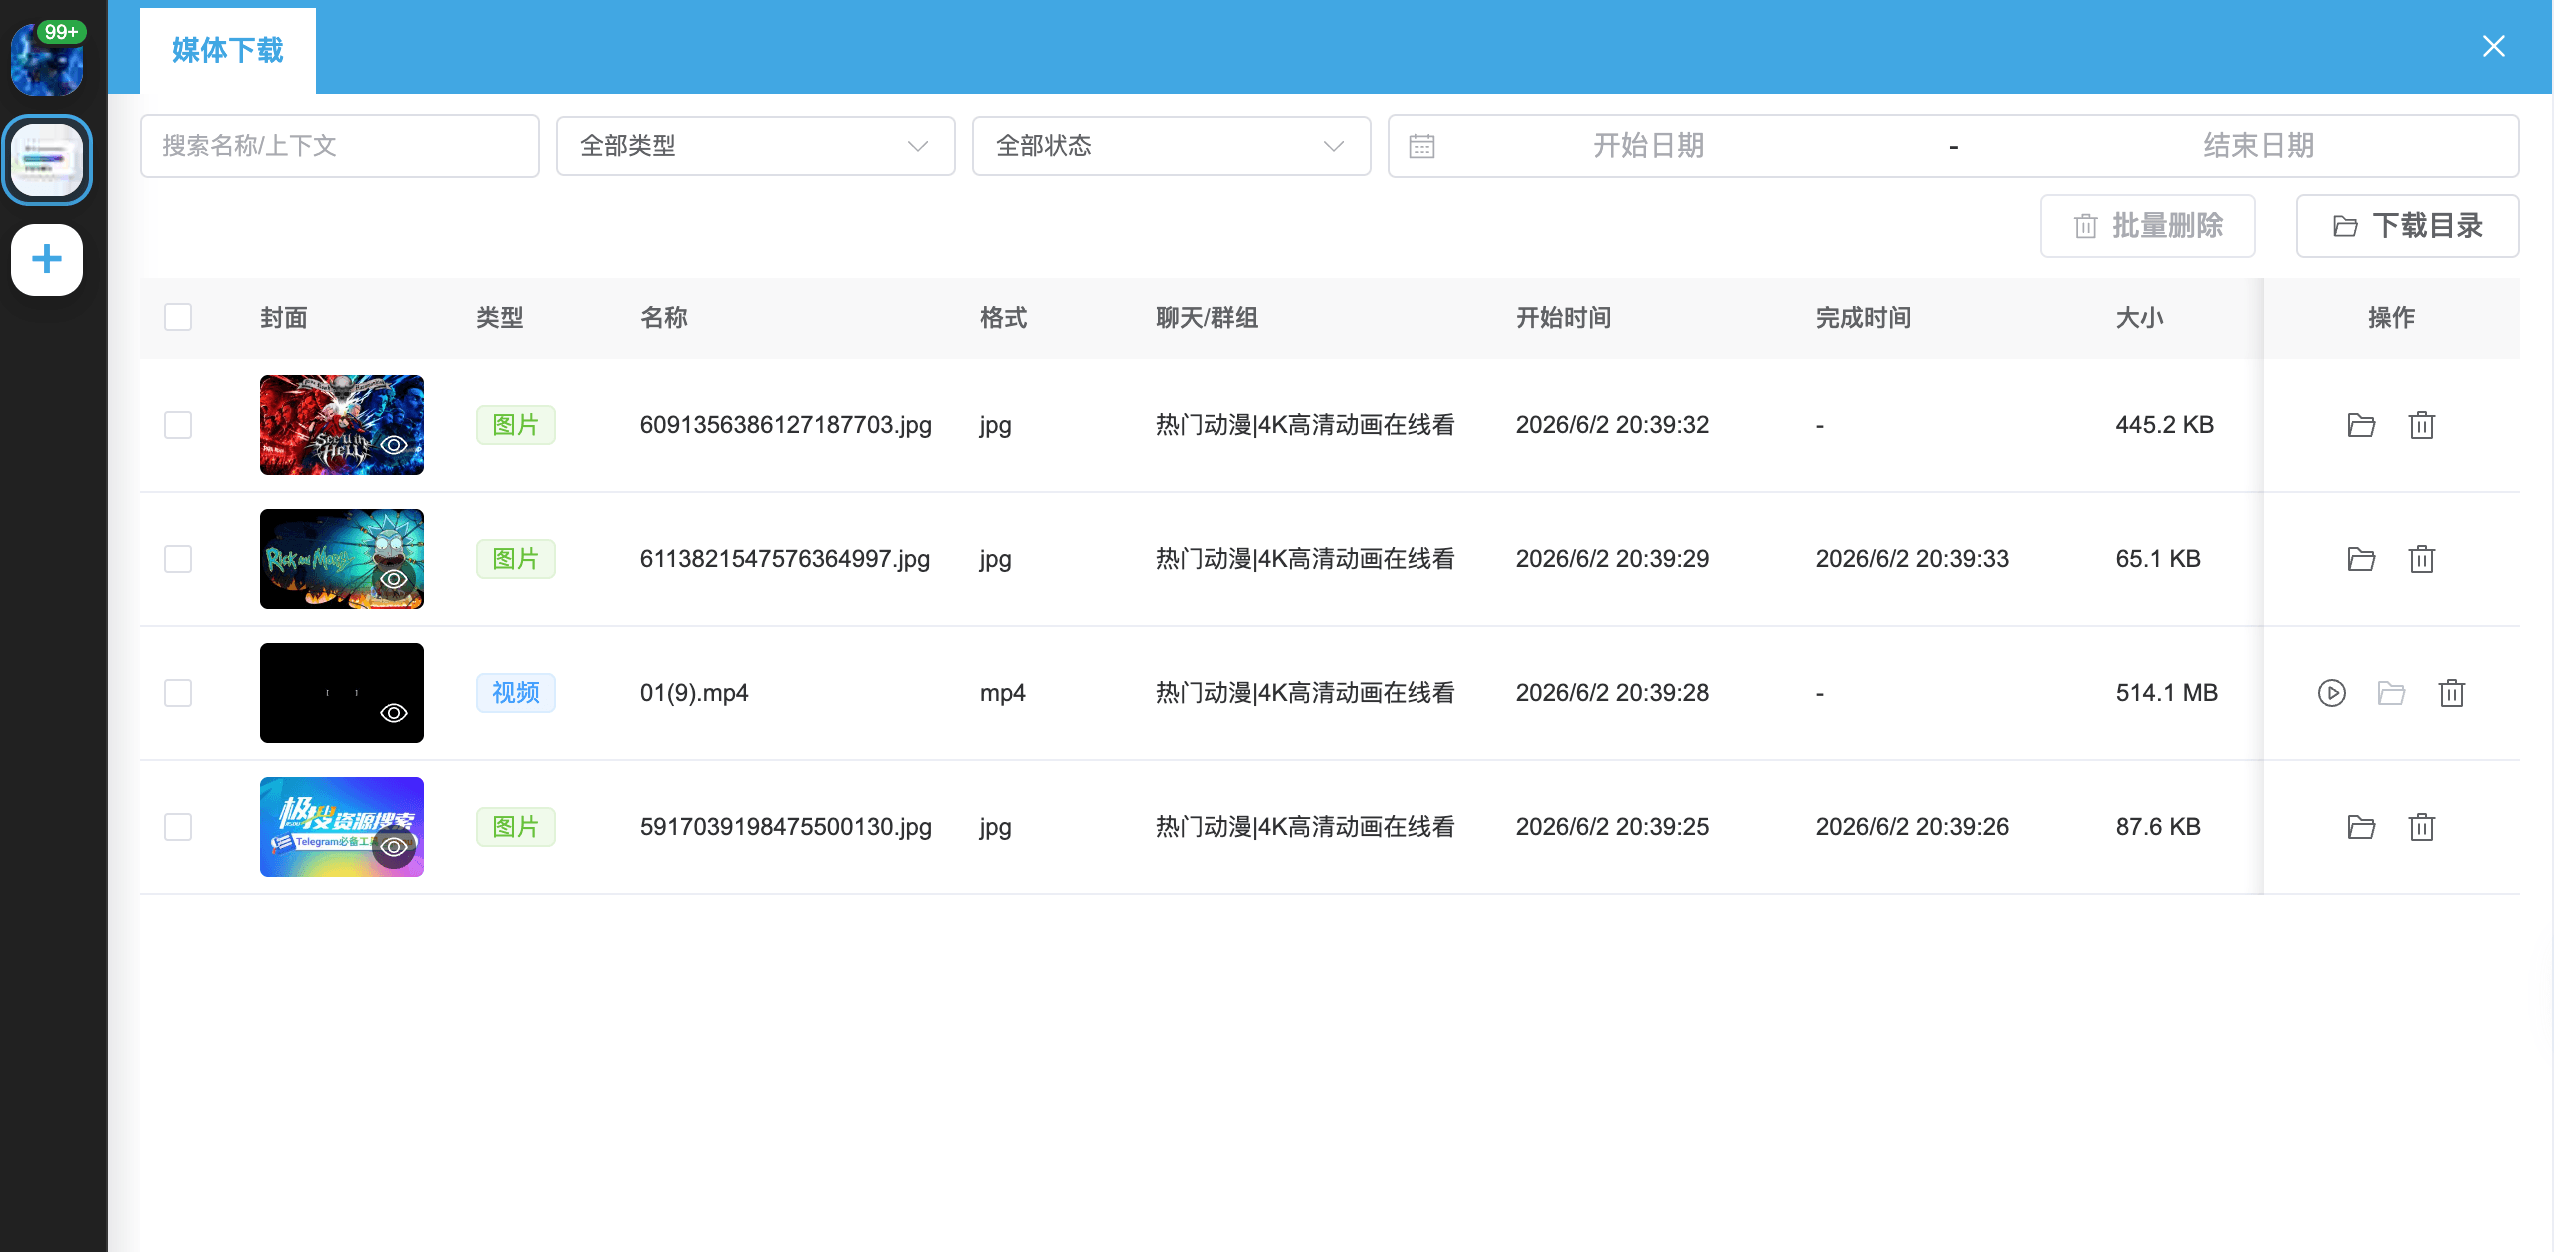Click the 514.1 MB size value
2554x1252 pixels.
click(x=2167, y=693)
